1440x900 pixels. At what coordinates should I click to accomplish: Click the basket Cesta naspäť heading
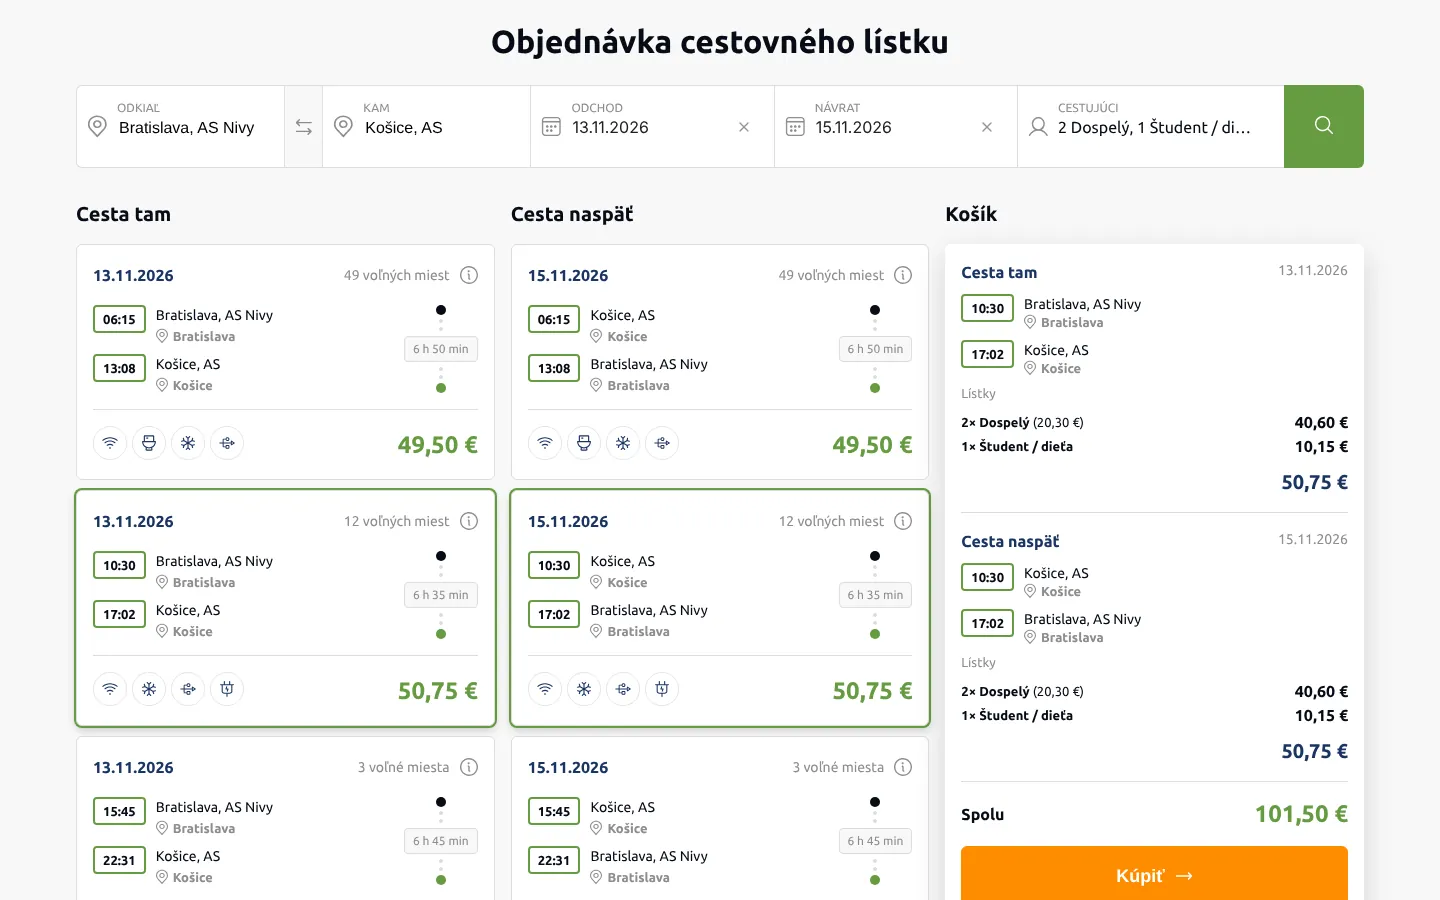[1010, 541]
